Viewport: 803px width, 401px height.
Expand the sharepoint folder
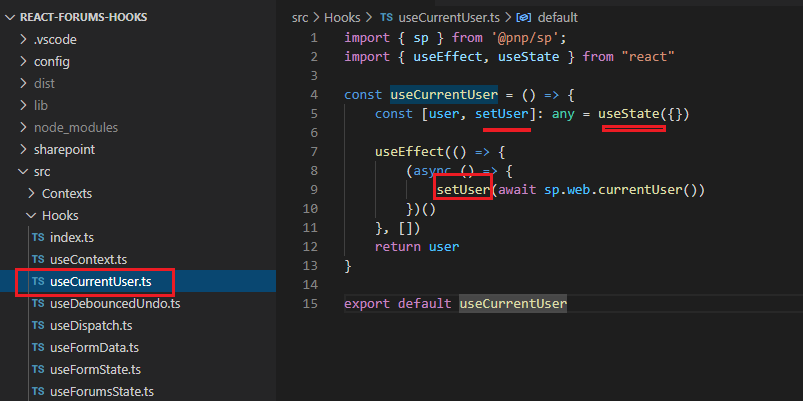64,149
